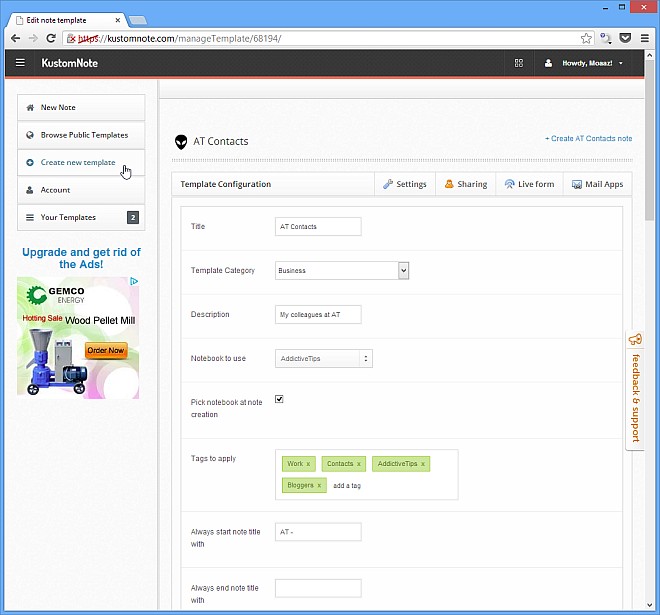
Task: Open the grid dashboard icon
Action: [x=519, y=63]
